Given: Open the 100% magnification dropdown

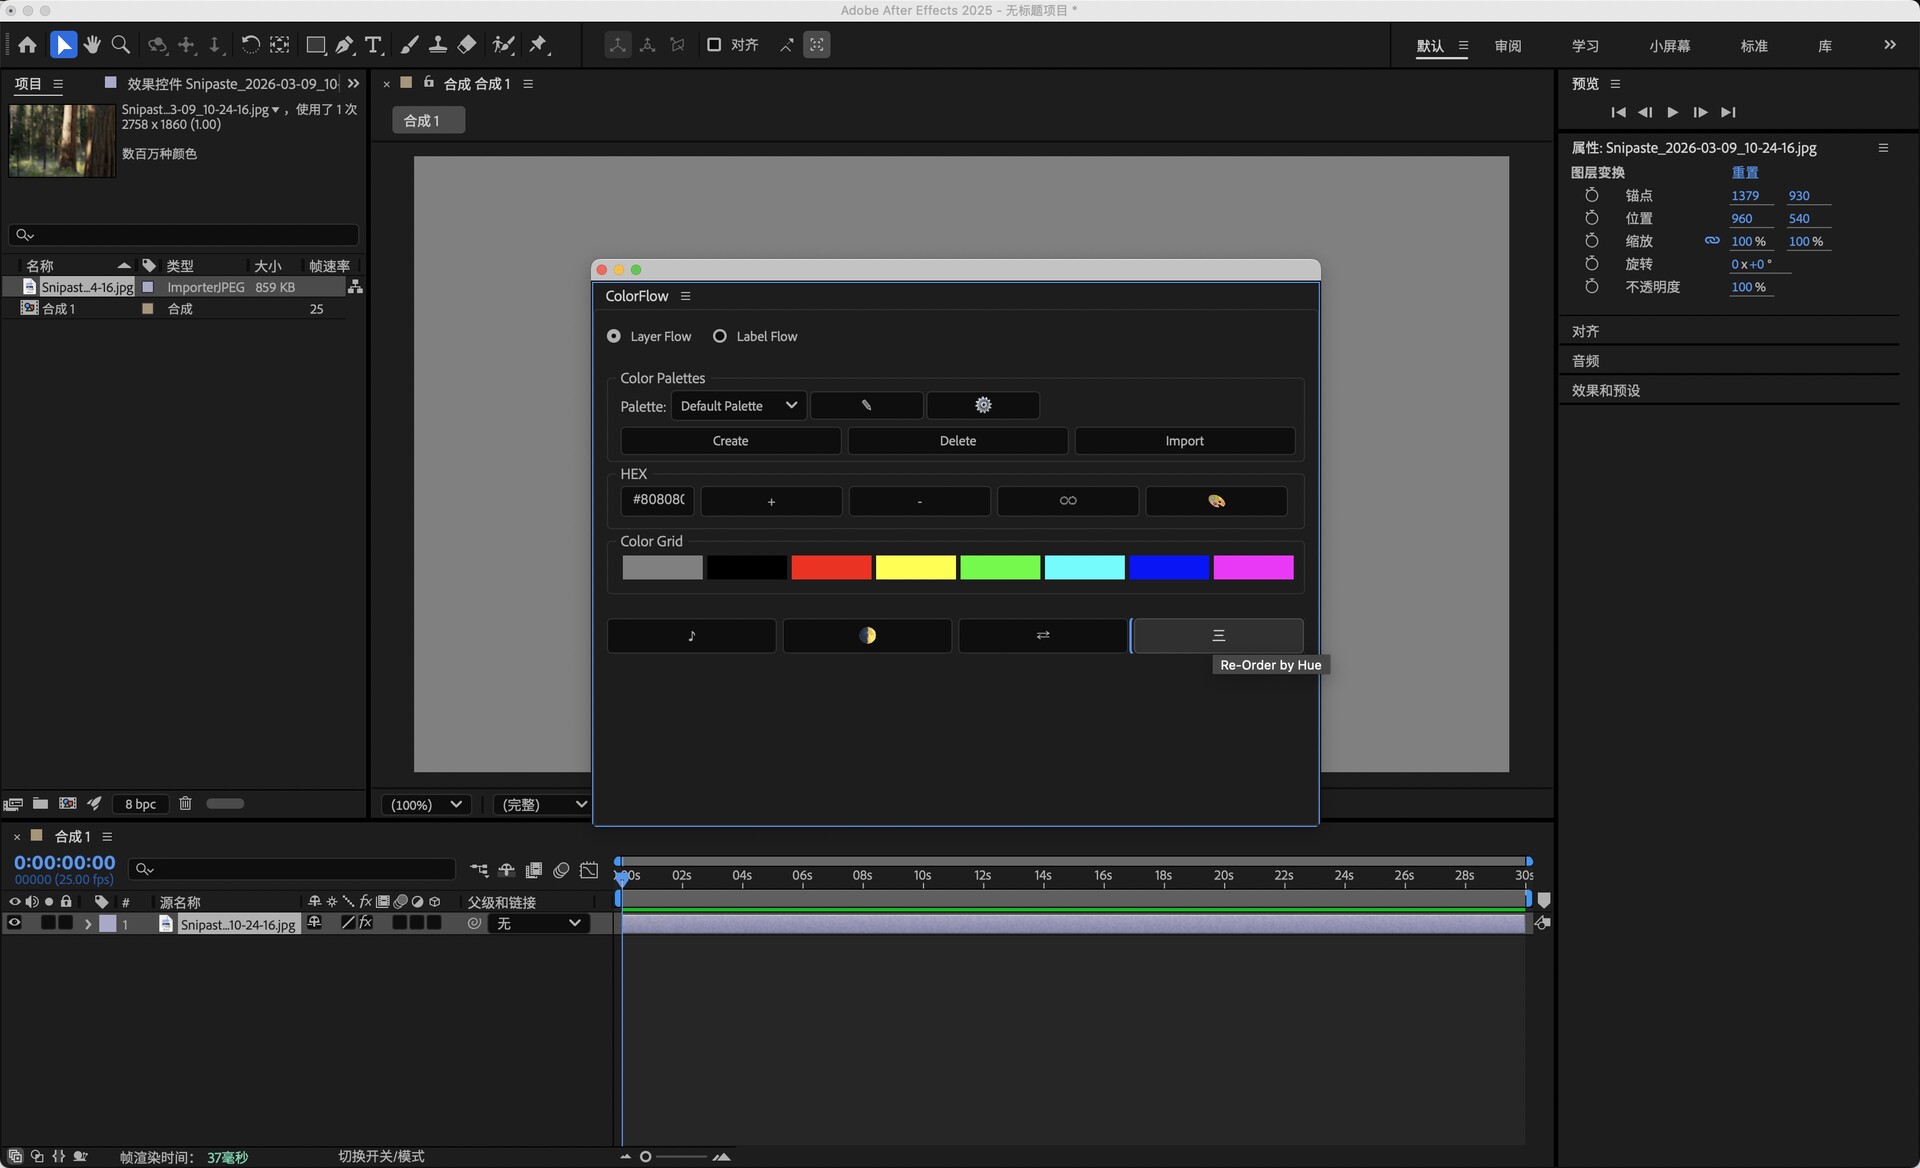Looking at the screenshot, I should (426, 804).
